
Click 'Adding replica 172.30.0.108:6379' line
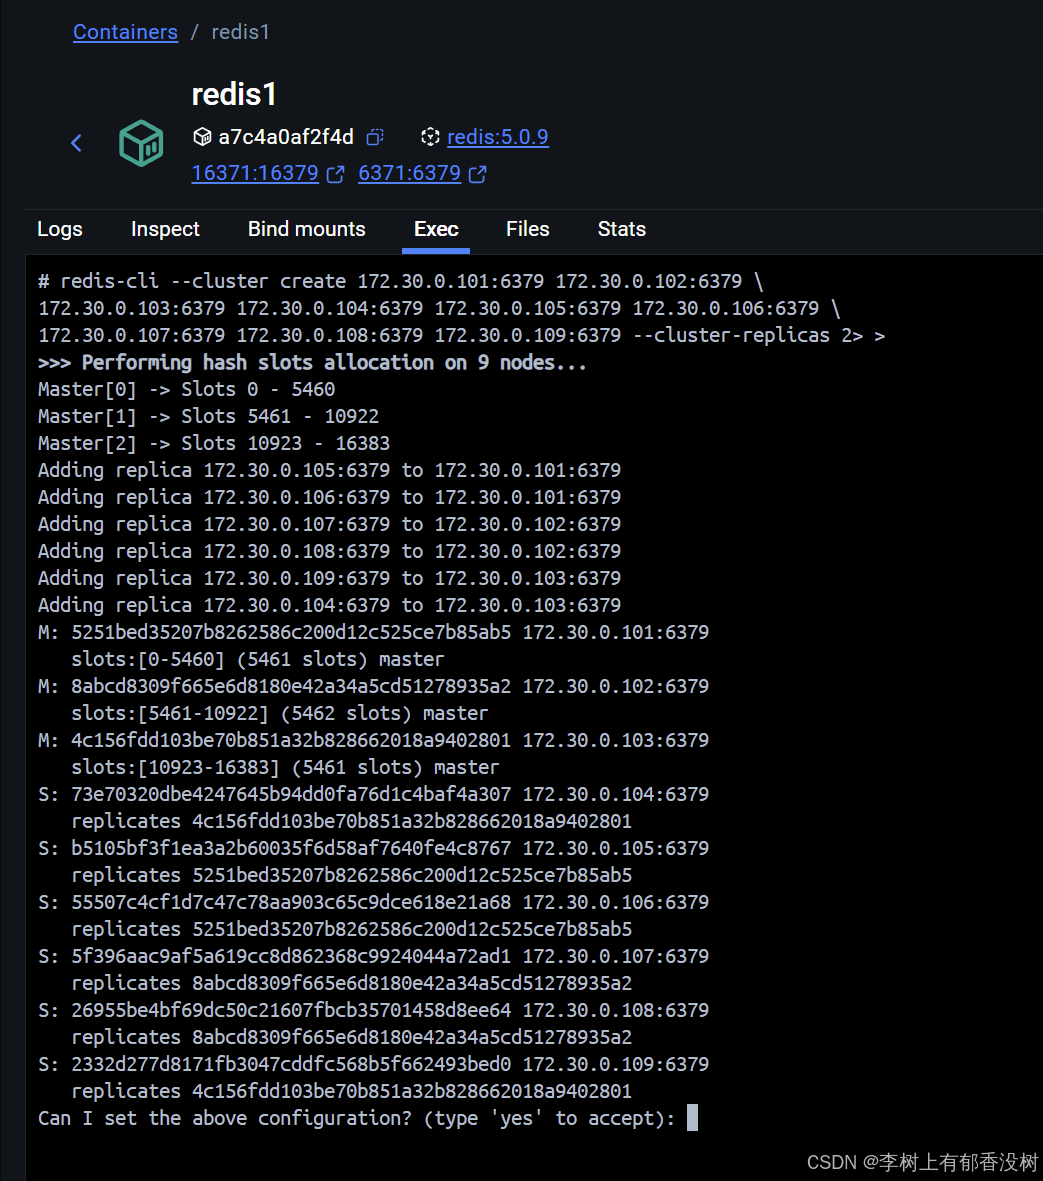tap(330, 551)
